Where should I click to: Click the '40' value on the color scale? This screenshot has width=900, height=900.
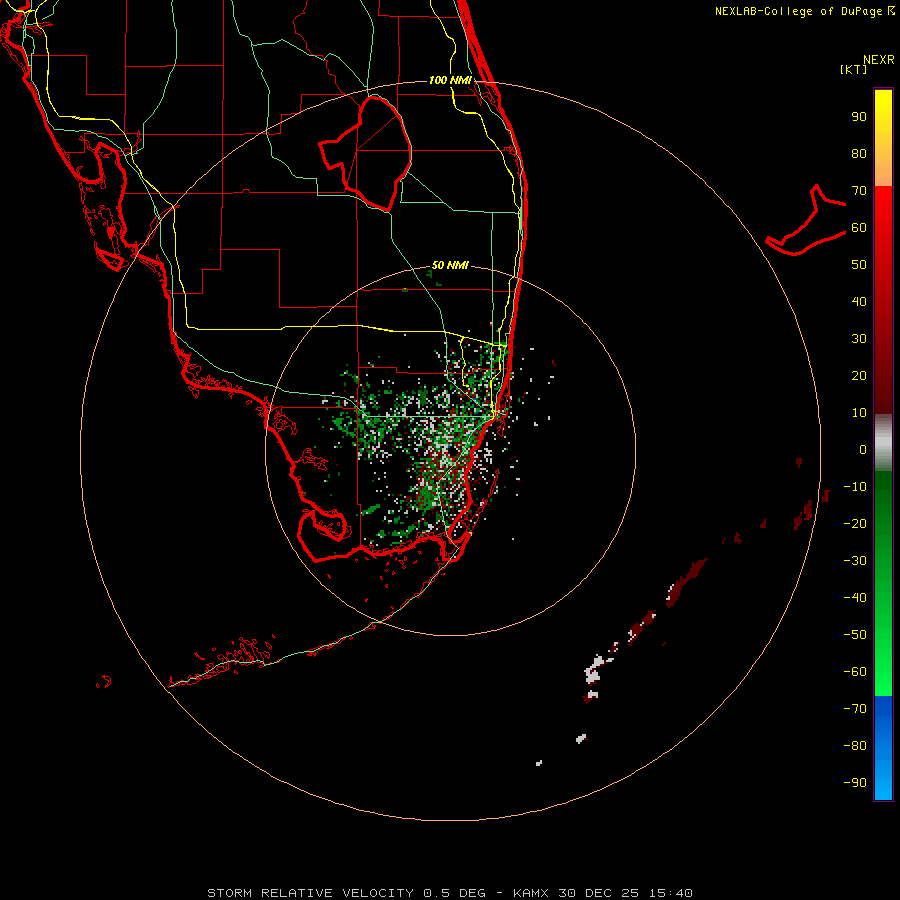(859, 302)
